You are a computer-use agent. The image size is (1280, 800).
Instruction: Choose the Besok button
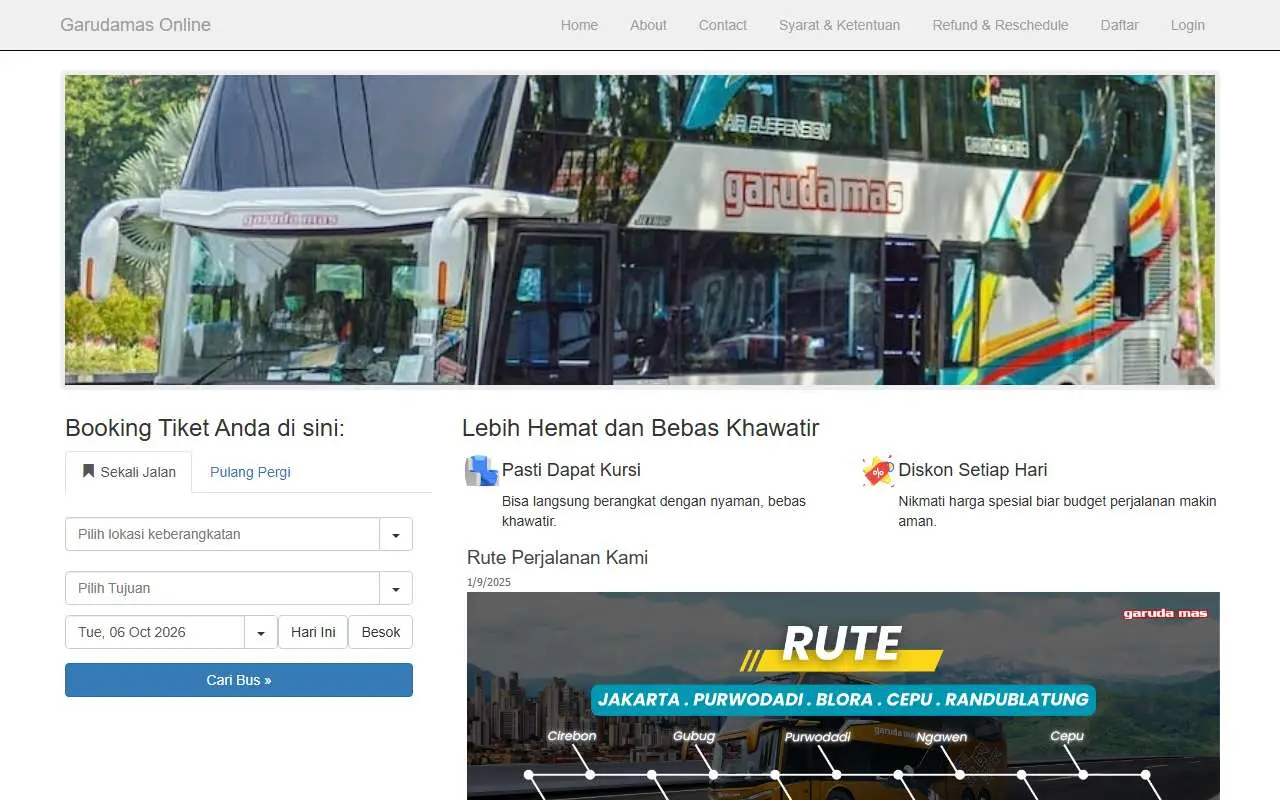(381, 632)
